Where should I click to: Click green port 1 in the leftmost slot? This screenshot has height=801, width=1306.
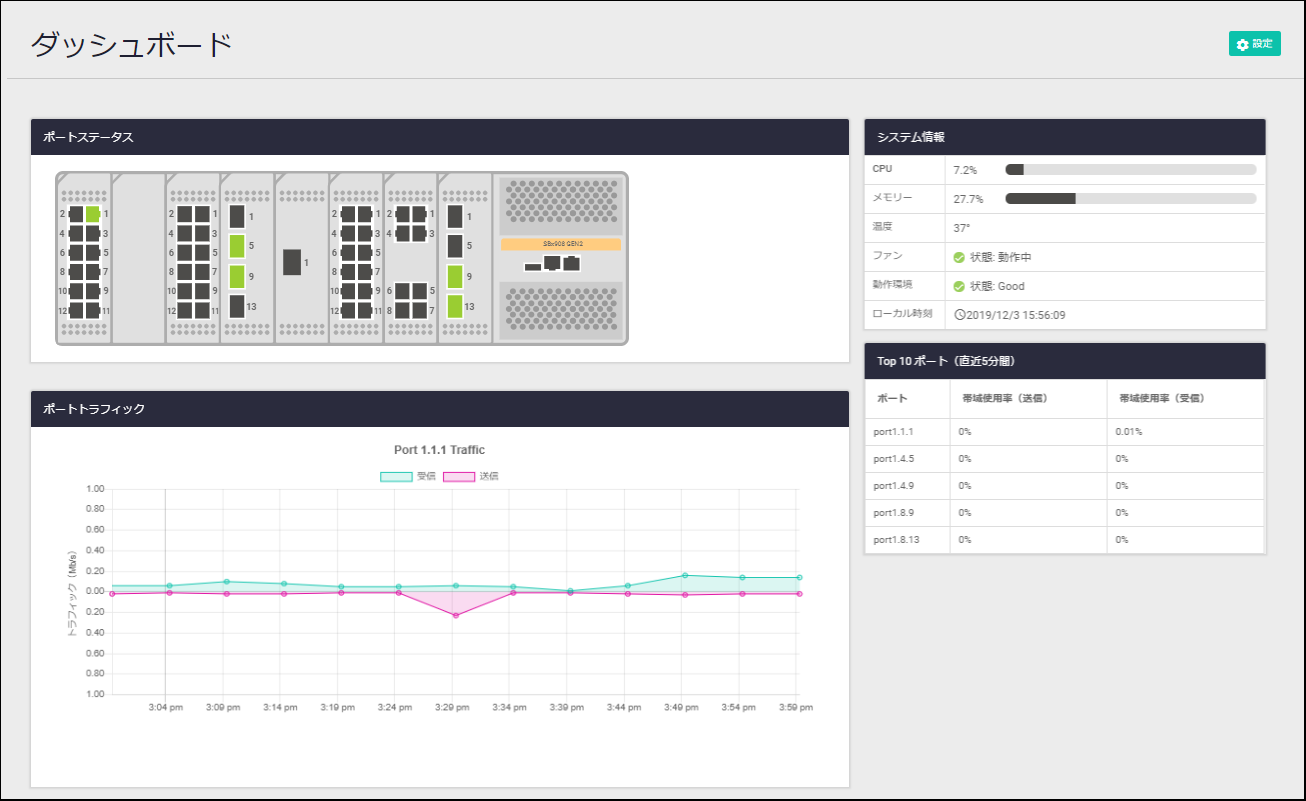point(93,214)
